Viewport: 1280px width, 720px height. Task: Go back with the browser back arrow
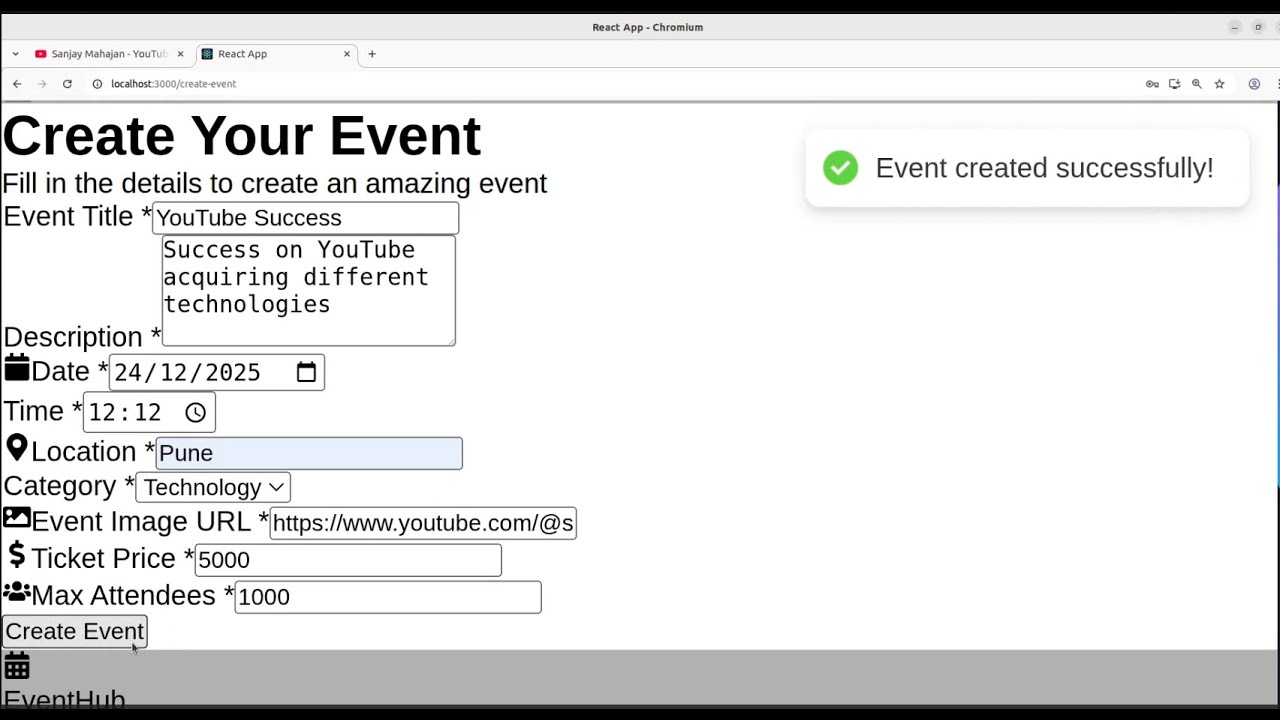(17, 84)
